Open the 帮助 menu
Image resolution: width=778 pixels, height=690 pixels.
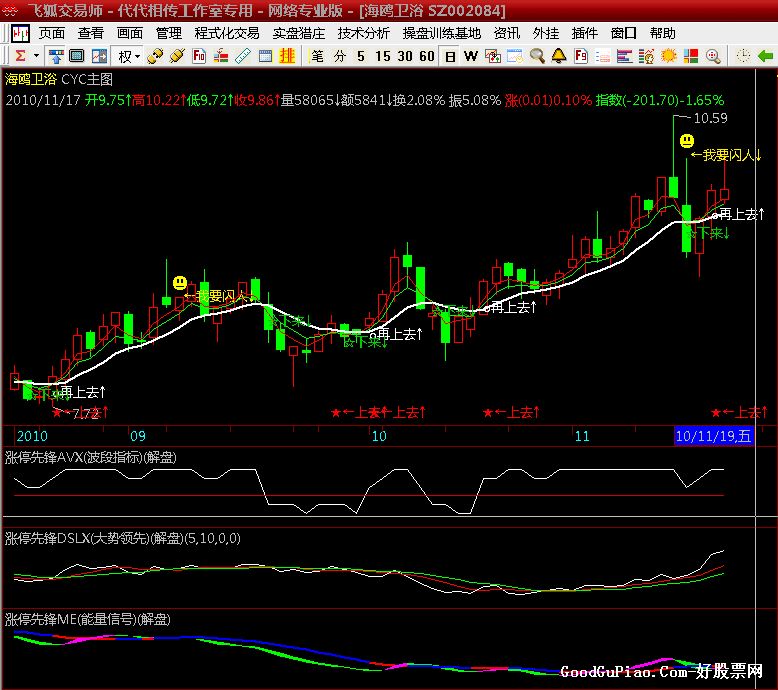662,33
